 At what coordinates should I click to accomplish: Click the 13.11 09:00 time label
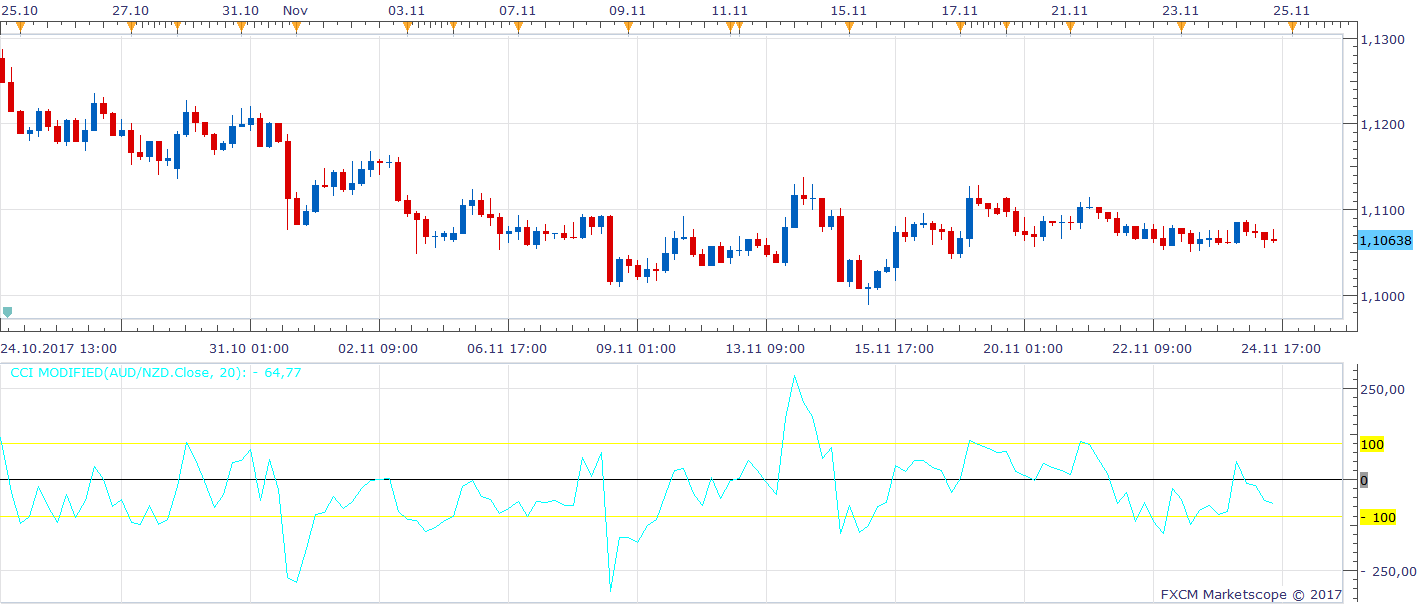point(763,348)
